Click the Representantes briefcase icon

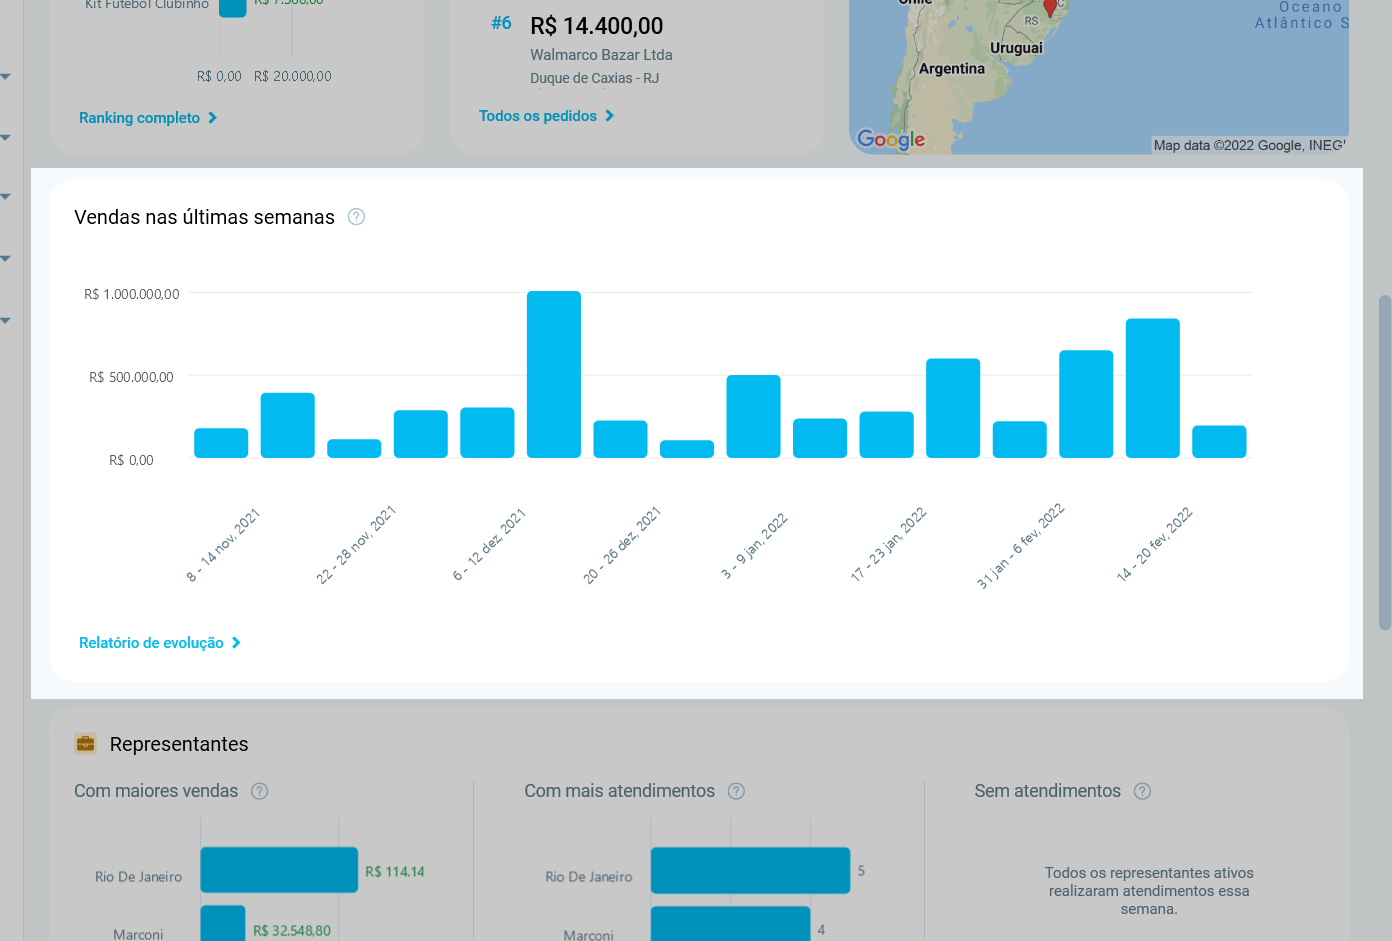point(85,743)
